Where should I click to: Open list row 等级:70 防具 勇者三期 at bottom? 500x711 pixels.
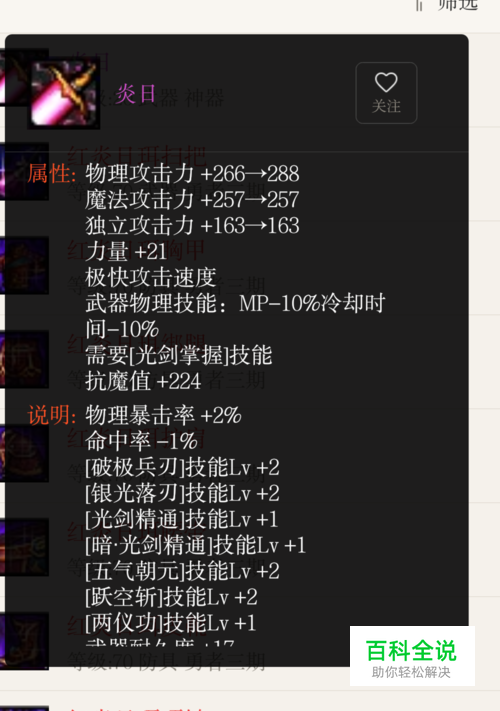(166, 662)
